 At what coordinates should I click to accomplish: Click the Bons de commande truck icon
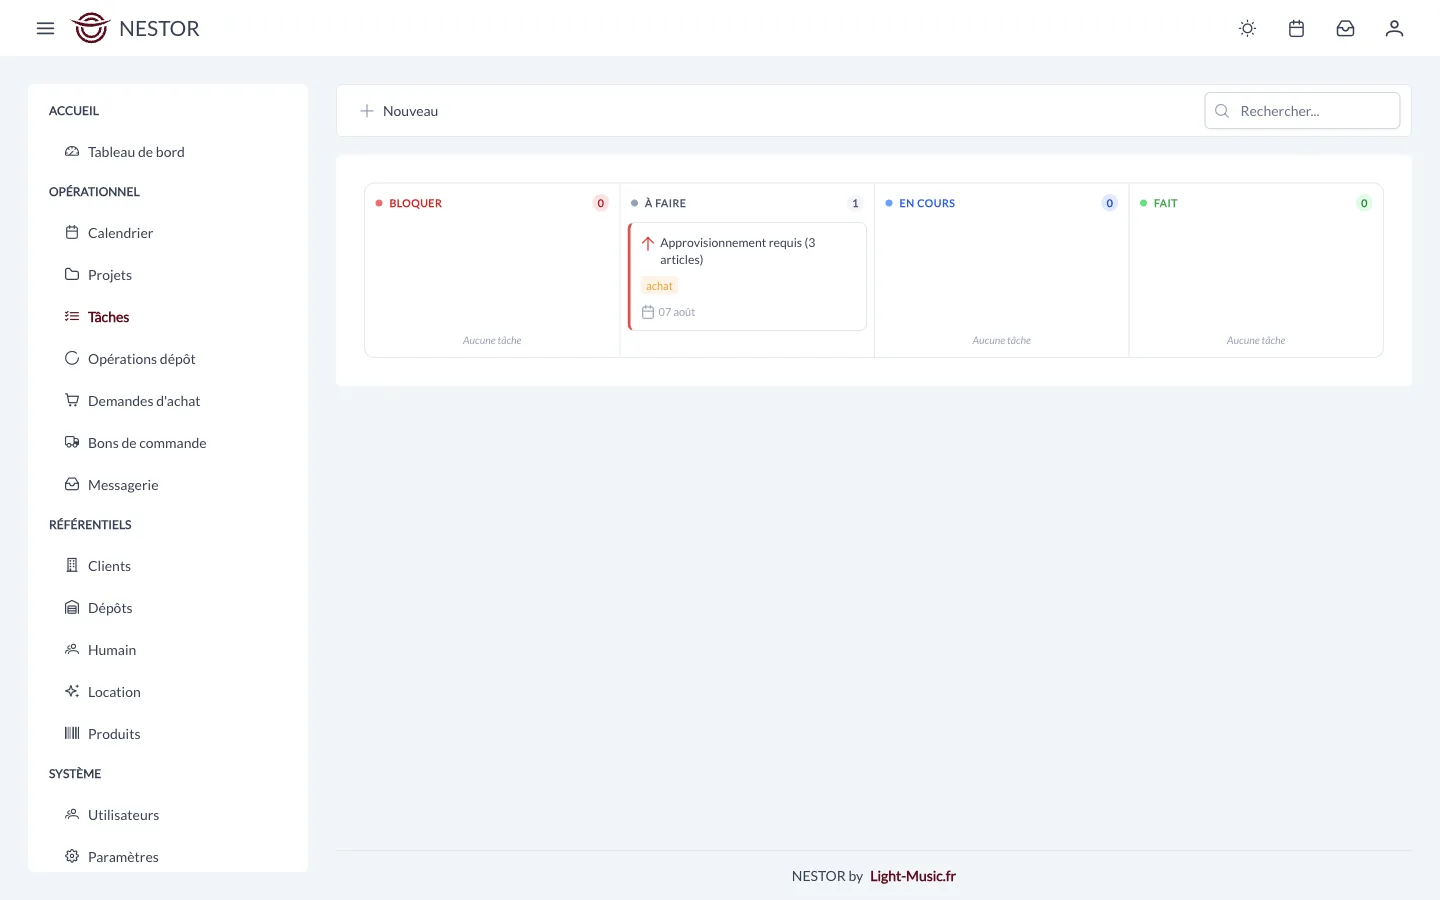[x=72, y=443]
